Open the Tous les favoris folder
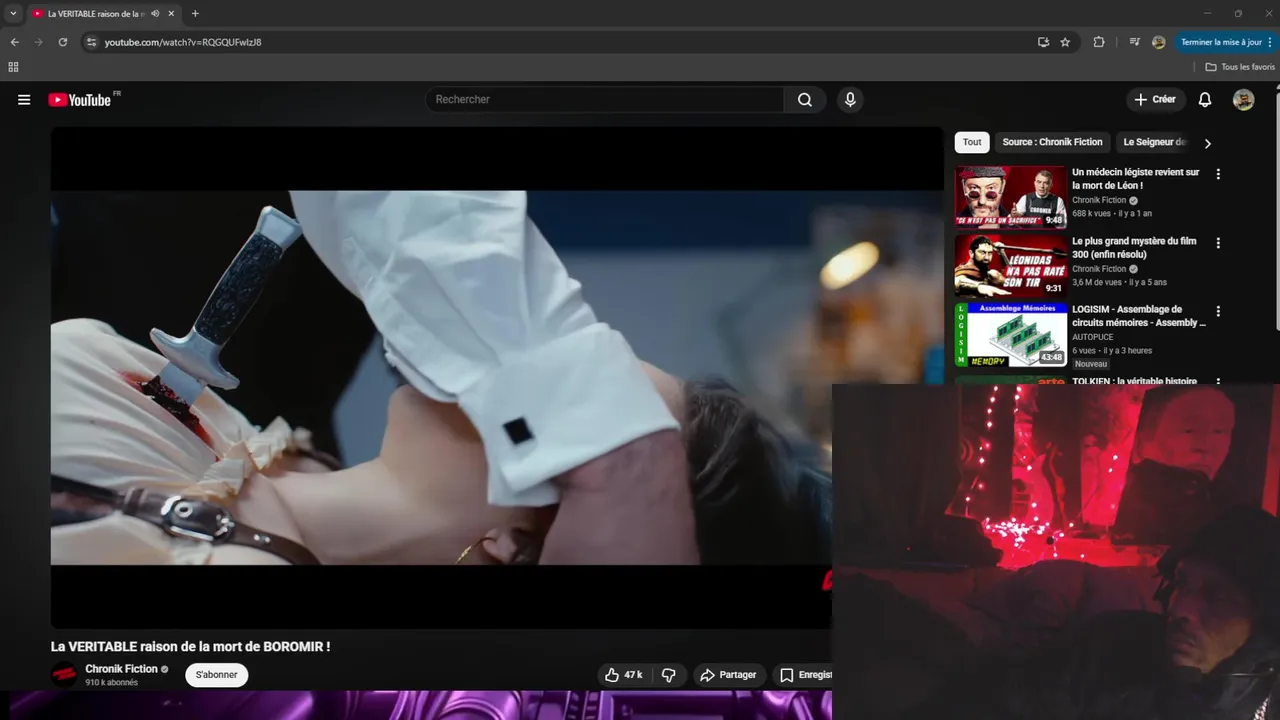This screenshot has width=1280, height=720. pyautogui.click(x=1240, y=67)
